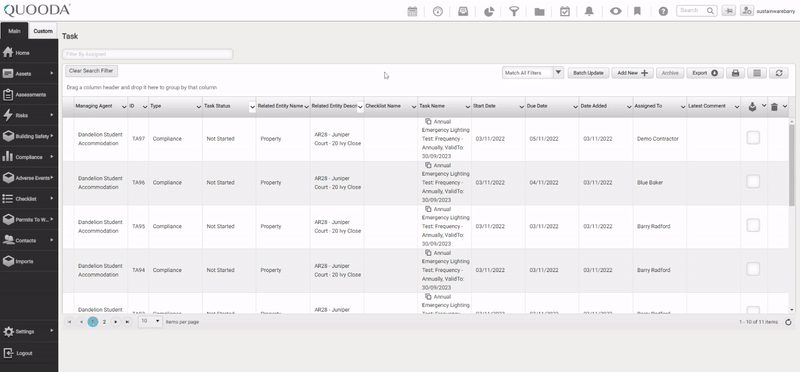Screen dimensions: 800x372
Task: Open the notifications bell icon
Action: click(x=589, y=11)
